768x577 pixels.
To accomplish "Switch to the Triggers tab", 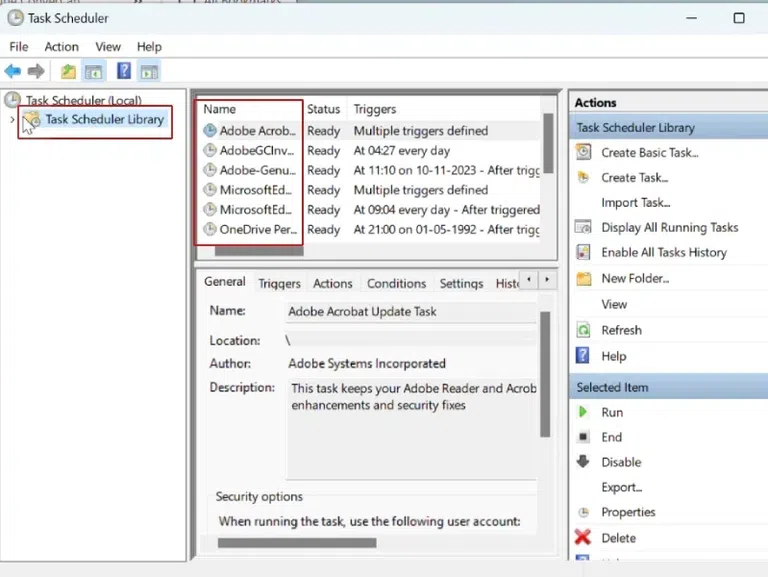I will [x=279, y=284].
